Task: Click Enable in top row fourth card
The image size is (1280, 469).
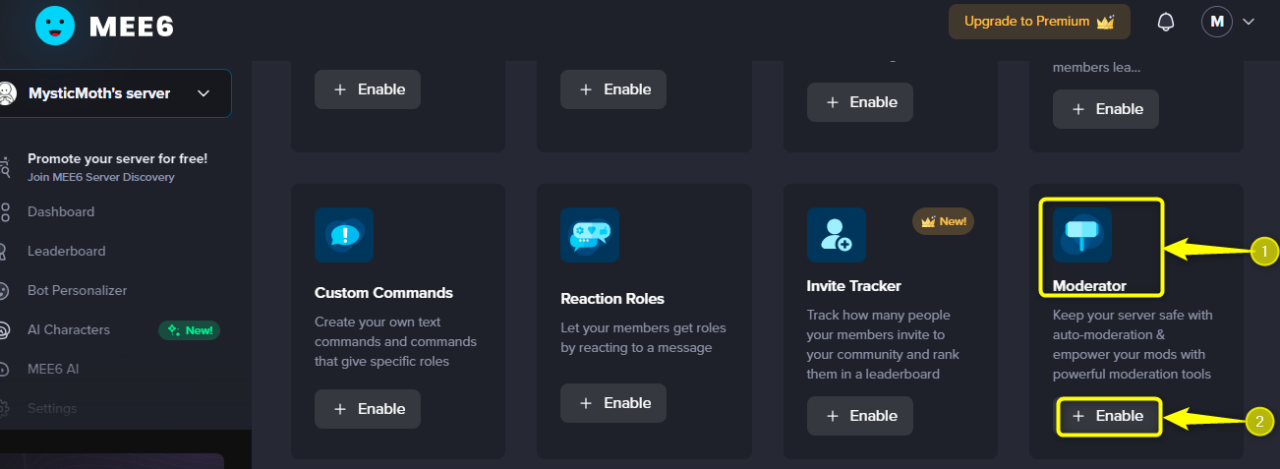Action: coord(1106,109)
